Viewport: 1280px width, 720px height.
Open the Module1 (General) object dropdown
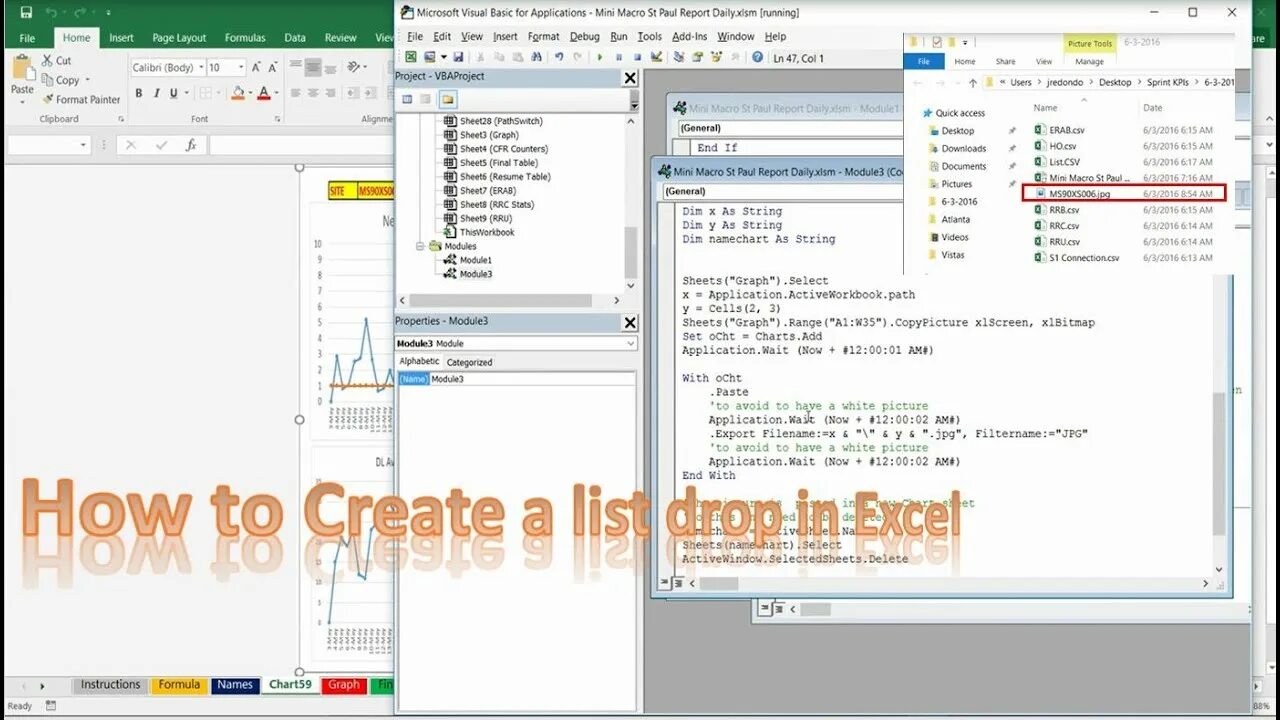(790, 128)
